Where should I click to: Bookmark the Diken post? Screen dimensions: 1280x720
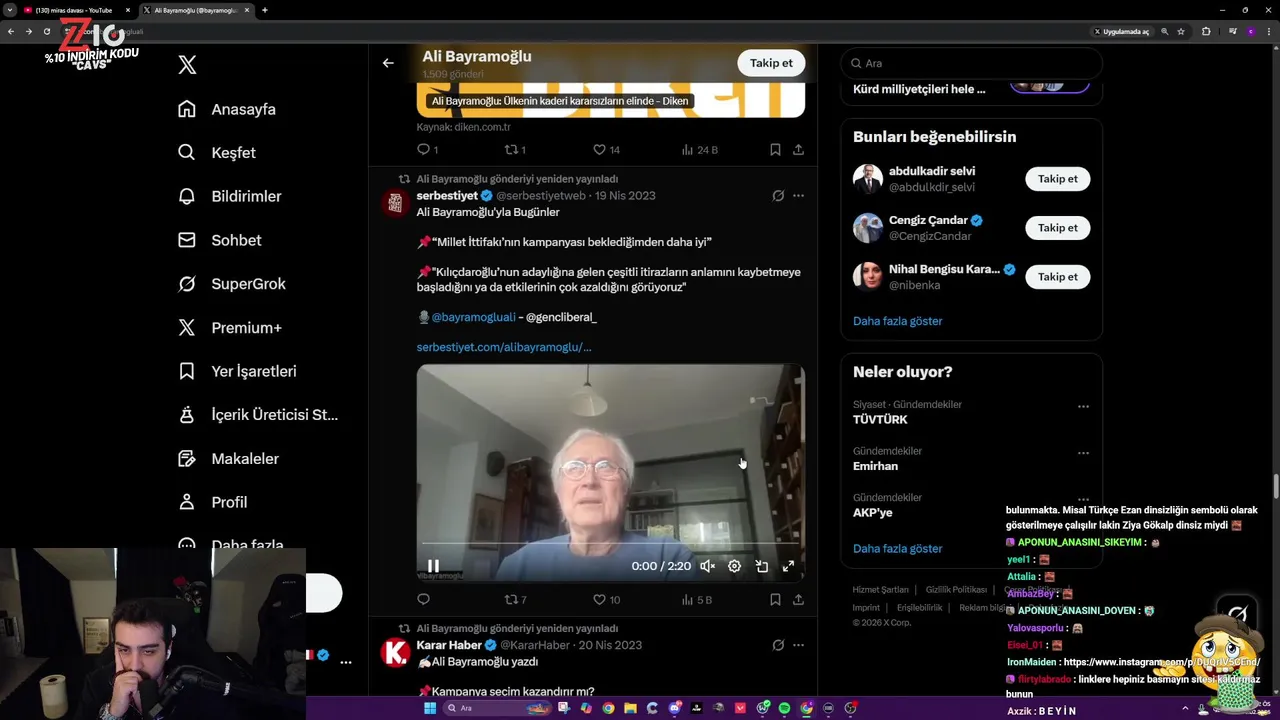tap(775, 149)
